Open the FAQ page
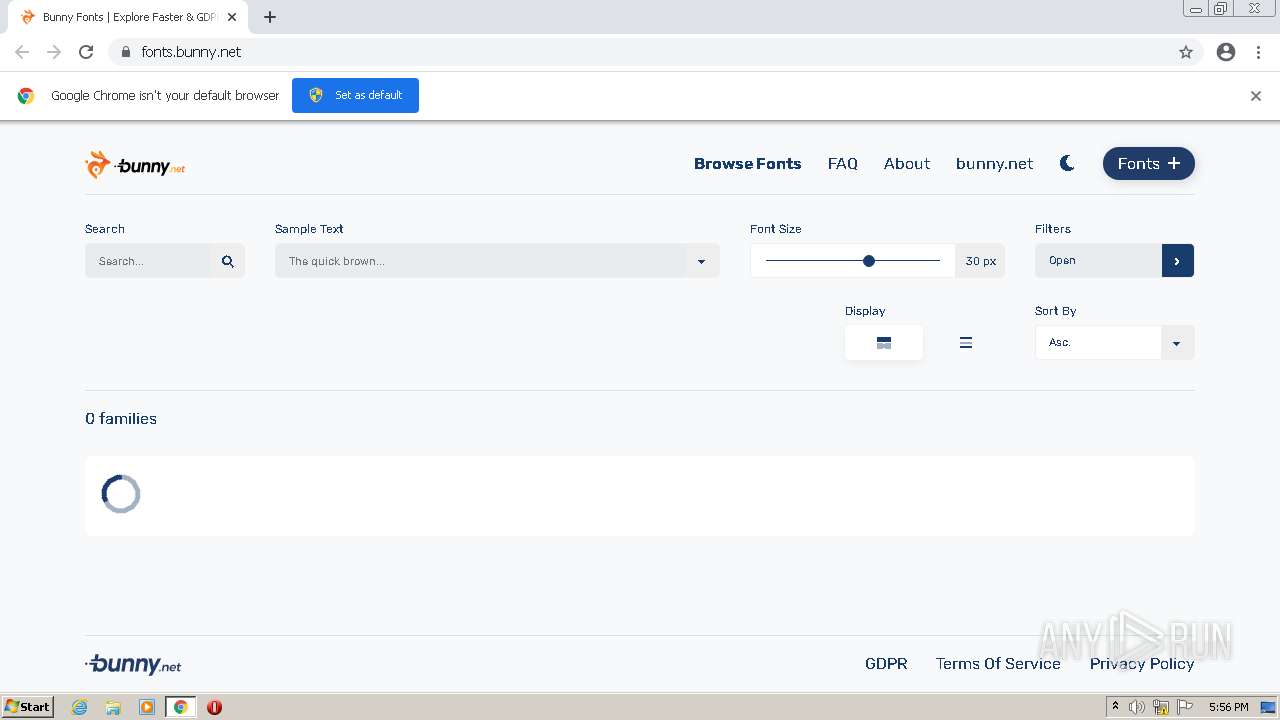 tap(843, 163)
